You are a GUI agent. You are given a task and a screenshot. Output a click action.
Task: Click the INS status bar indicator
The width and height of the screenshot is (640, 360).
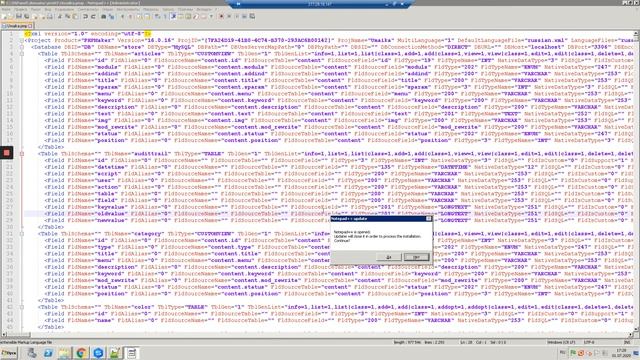pos(627,342)
